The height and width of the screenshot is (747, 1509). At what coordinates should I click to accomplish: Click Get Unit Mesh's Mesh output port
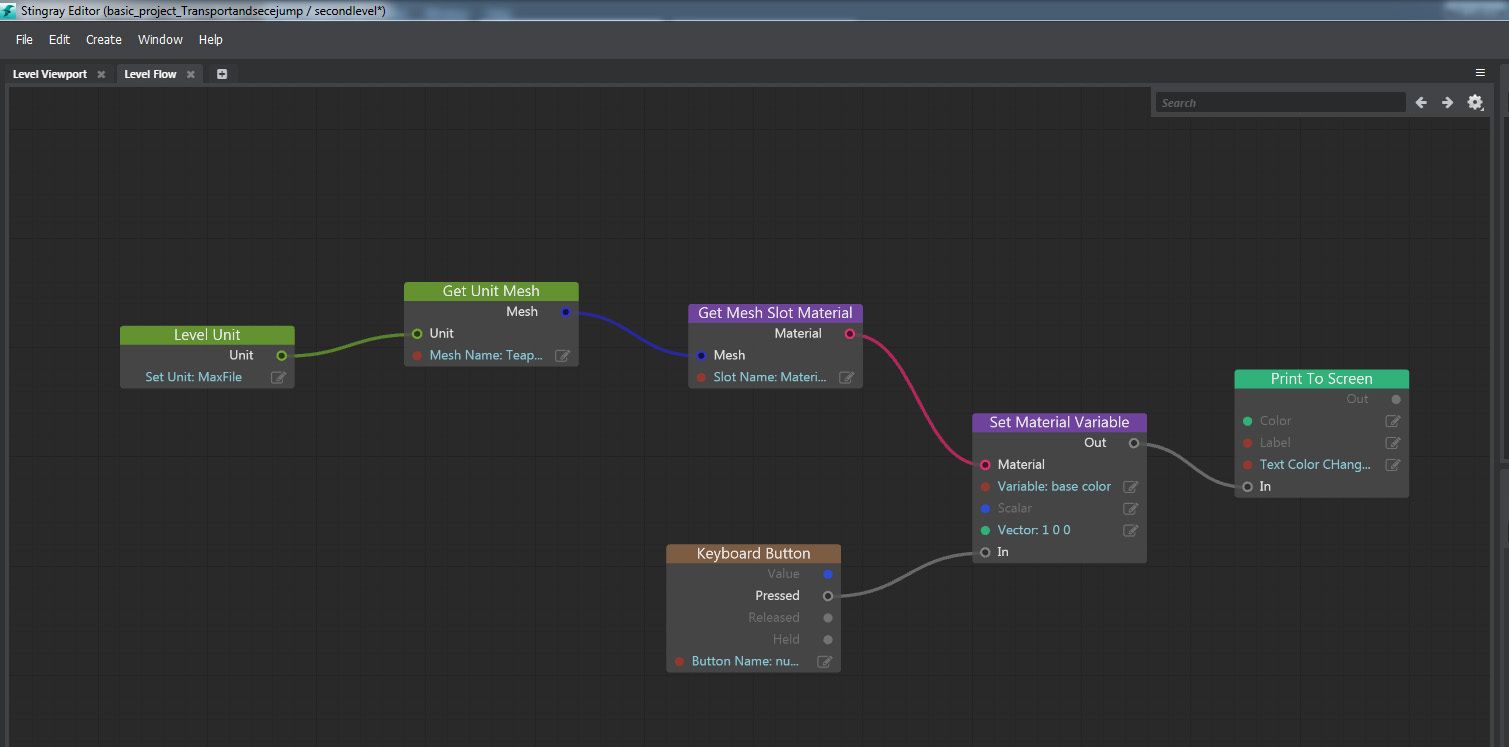click(565, 312)
